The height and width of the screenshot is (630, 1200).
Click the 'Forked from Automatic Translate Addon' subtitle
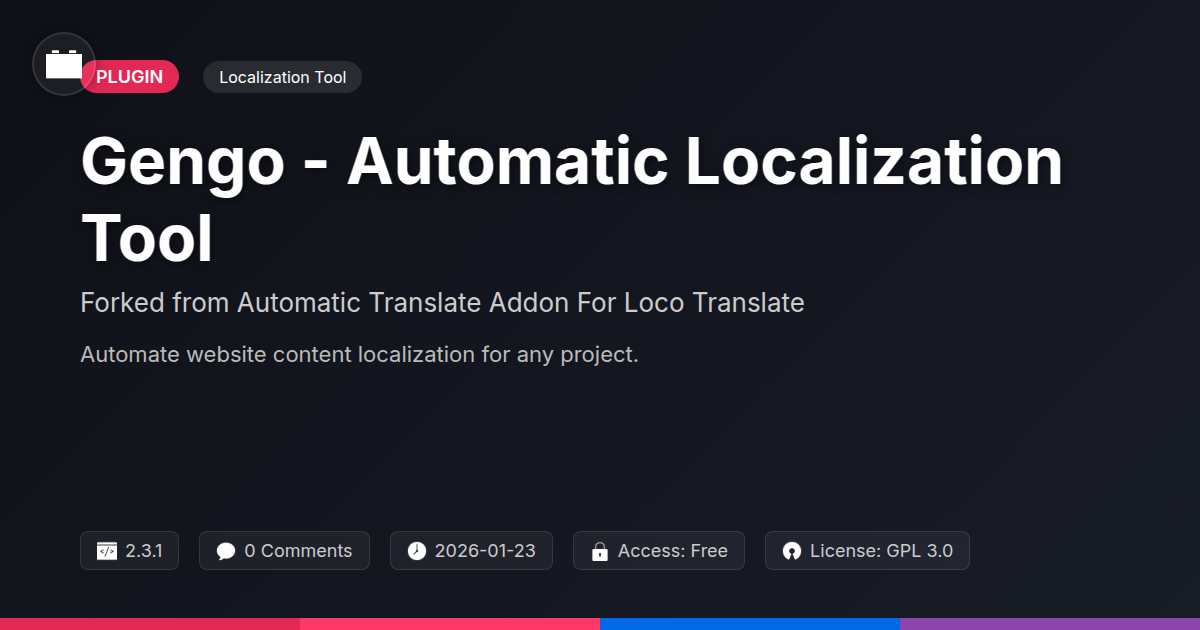(x=442, y=302)
